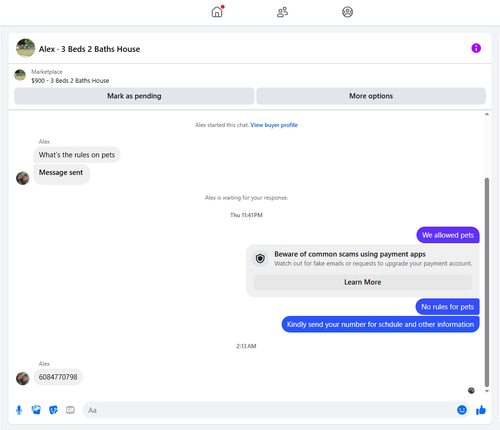Viewport: 500px width, 430px height.
Task: Click scrollbar down arrow
Action: tap(487, 391)
